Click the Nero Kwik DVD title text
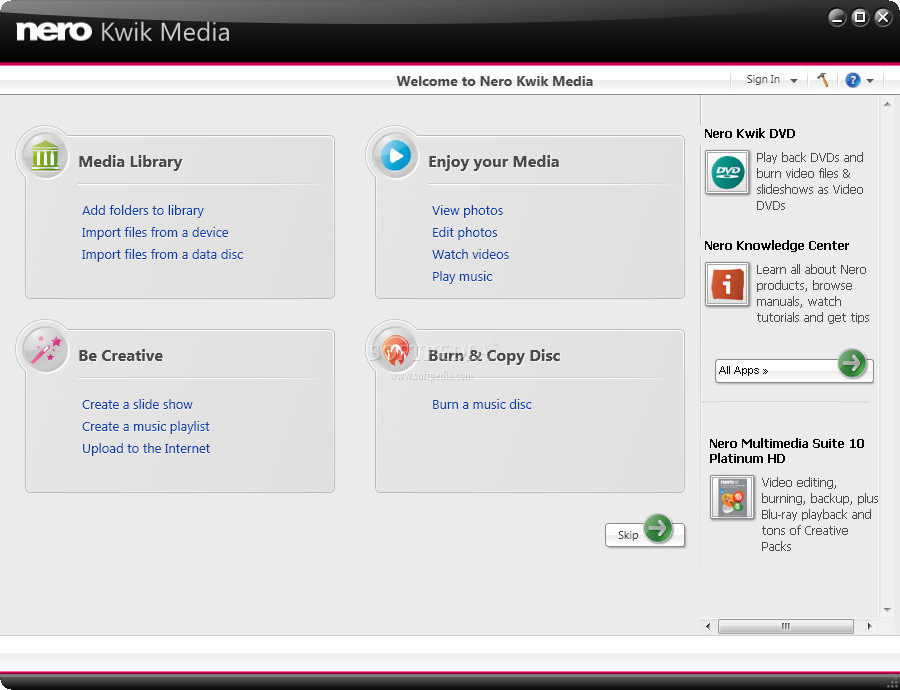Screen dimensions: 900x690 coord(750,133)
